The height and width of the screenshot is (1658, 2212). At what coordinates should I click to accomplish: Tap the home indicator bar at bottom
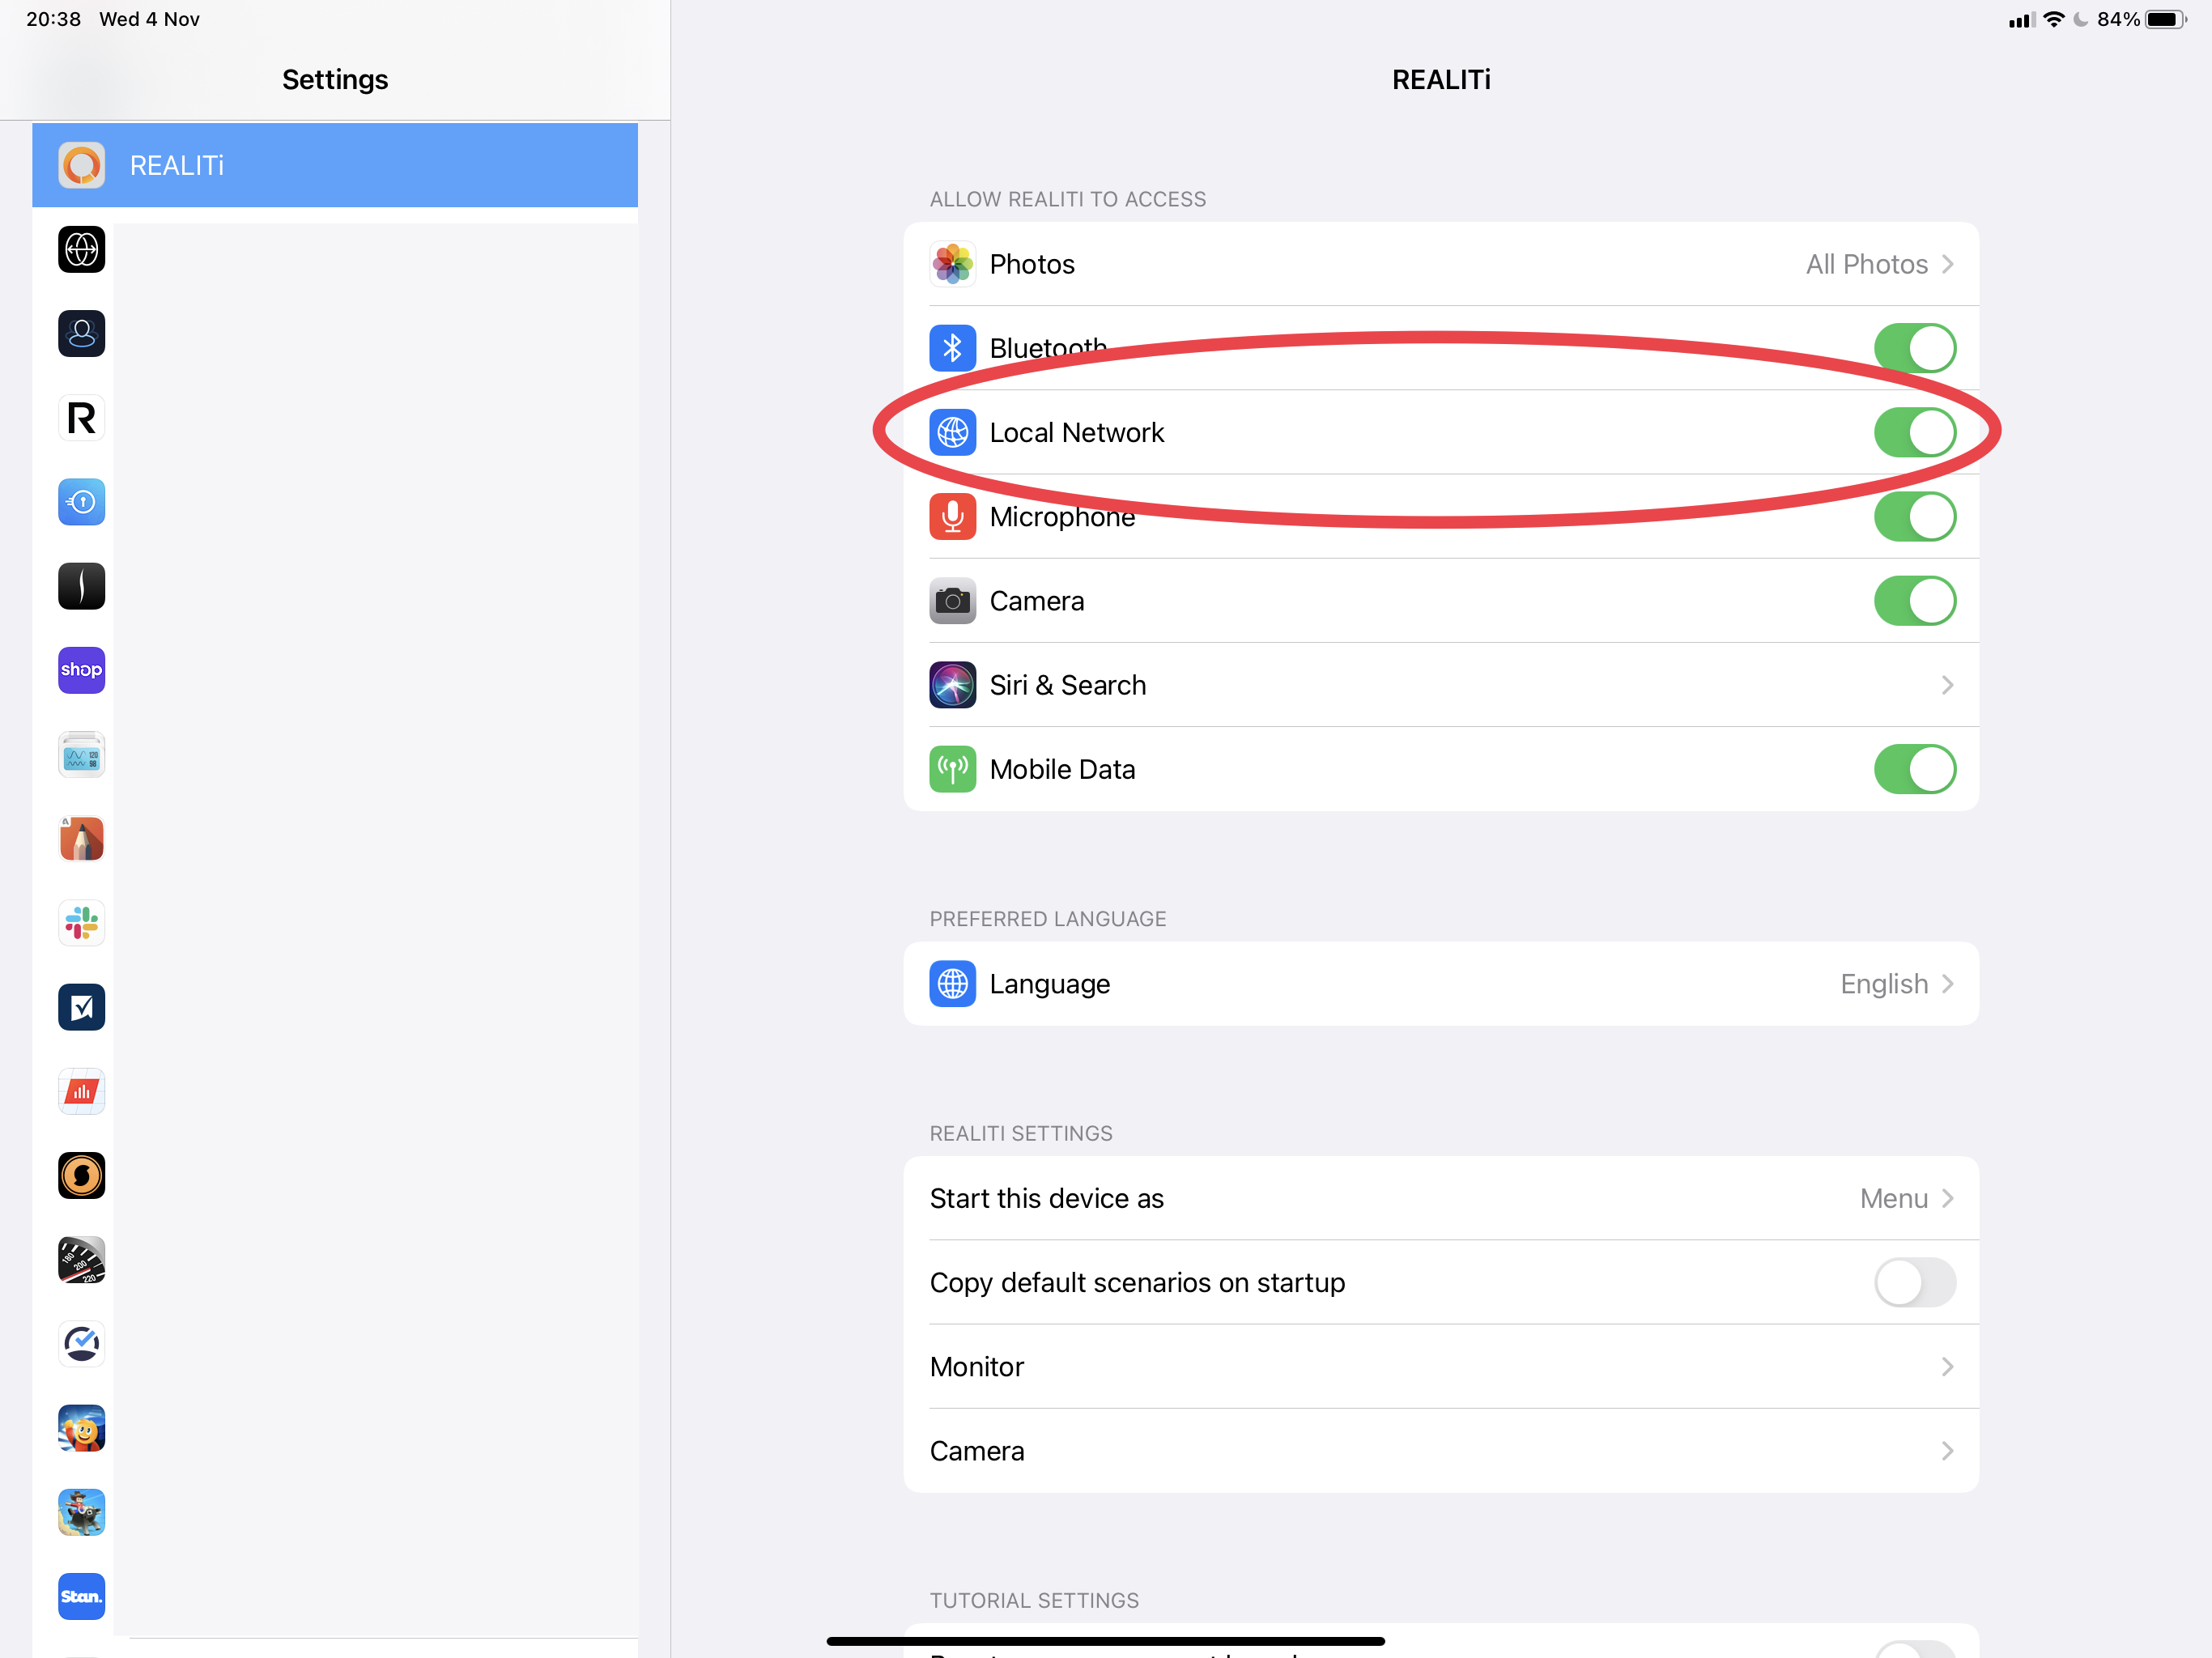pyautogui.click(x=1105, y=1641)
